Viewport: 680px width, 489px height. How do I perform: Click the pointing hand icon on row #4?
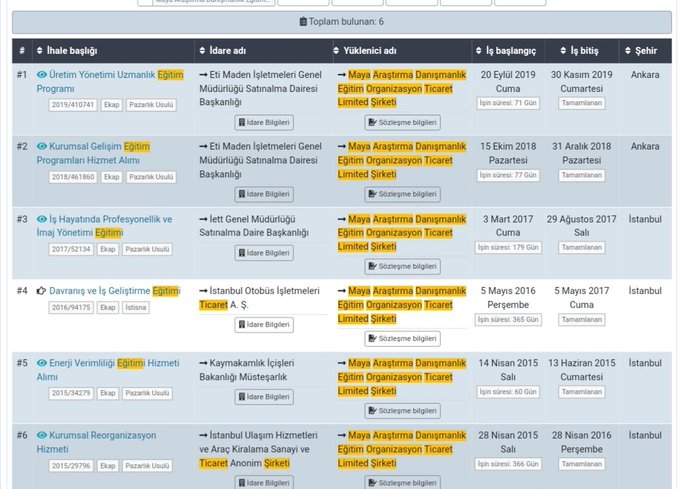click(42, 291)
